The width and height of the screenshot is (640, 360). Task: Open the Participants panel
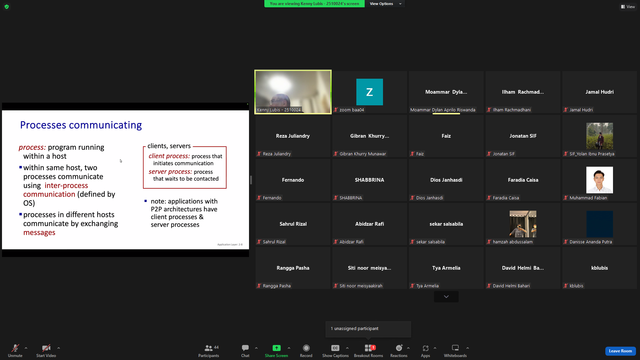pyautogui.click(x=209, y=350)
